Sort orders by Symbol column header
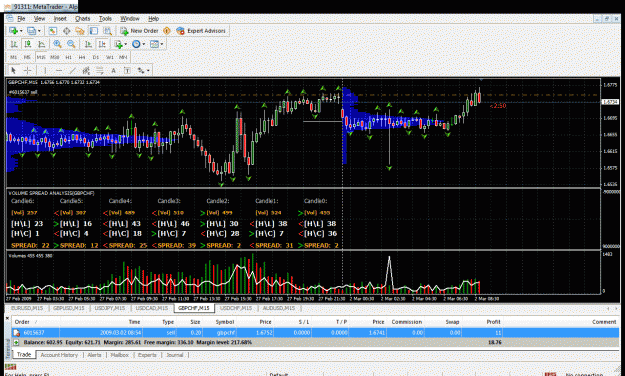This screenshot has width=625, height=376. click(x=224, y=322)
